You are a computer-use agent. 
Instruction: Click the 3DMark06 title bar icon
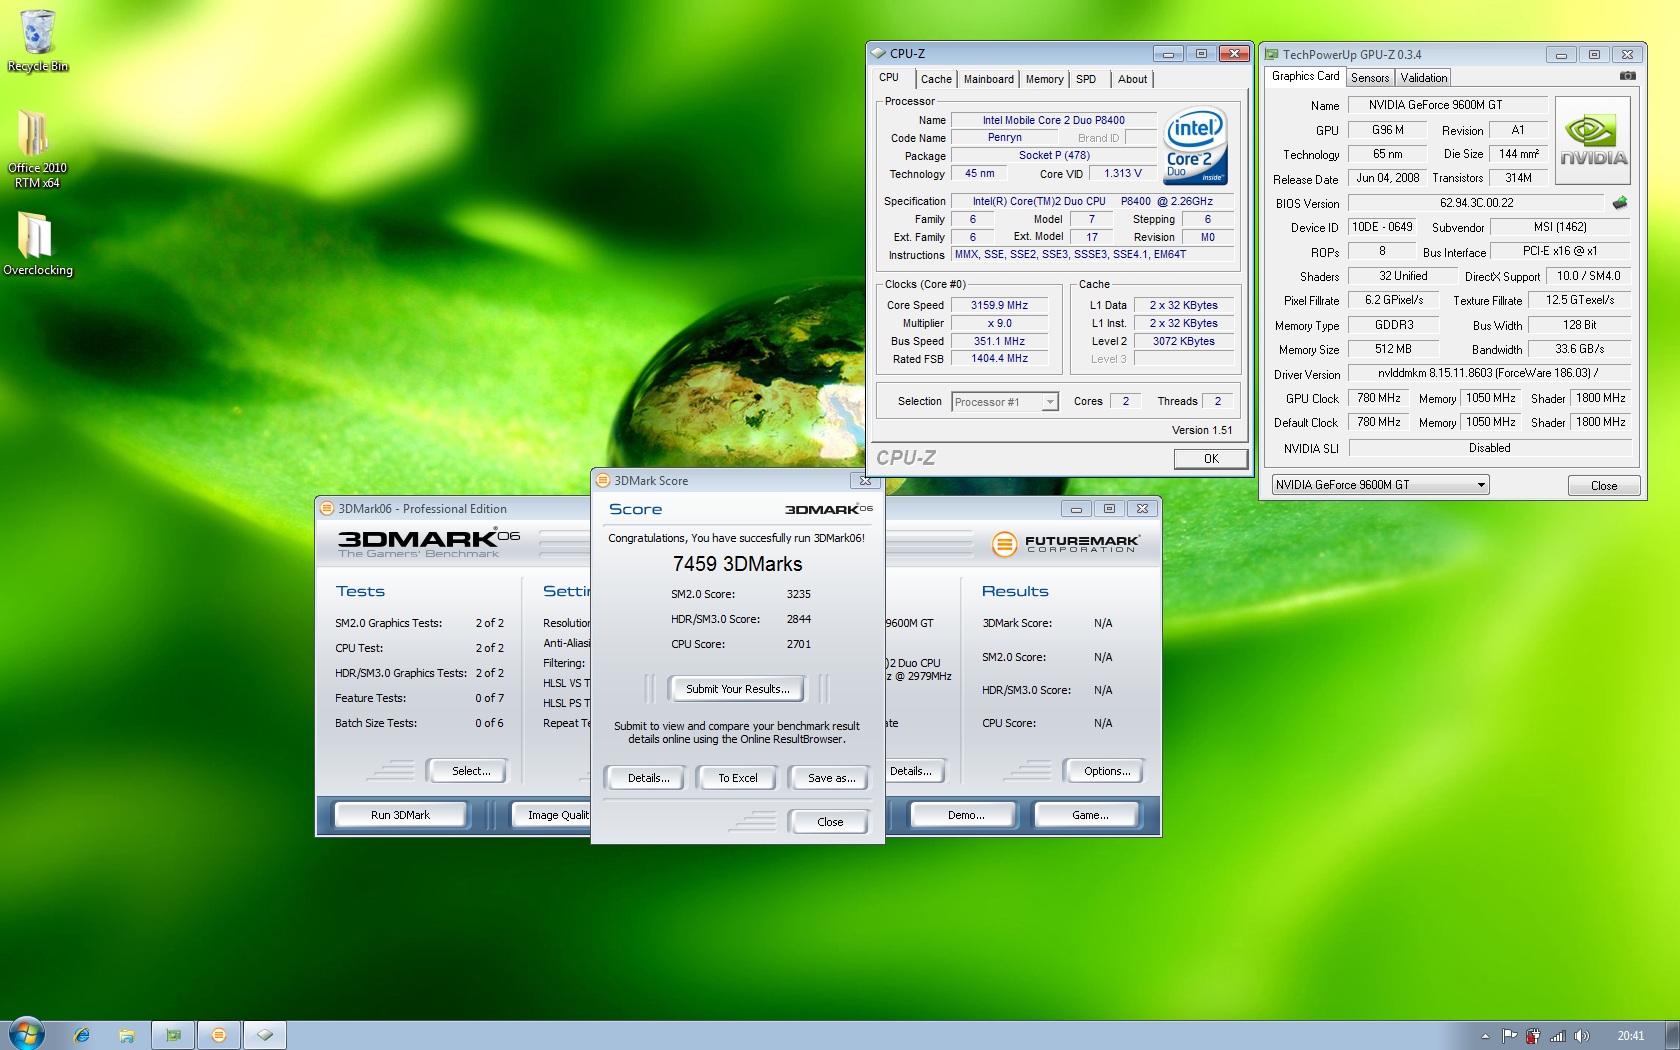pos(327,508)
